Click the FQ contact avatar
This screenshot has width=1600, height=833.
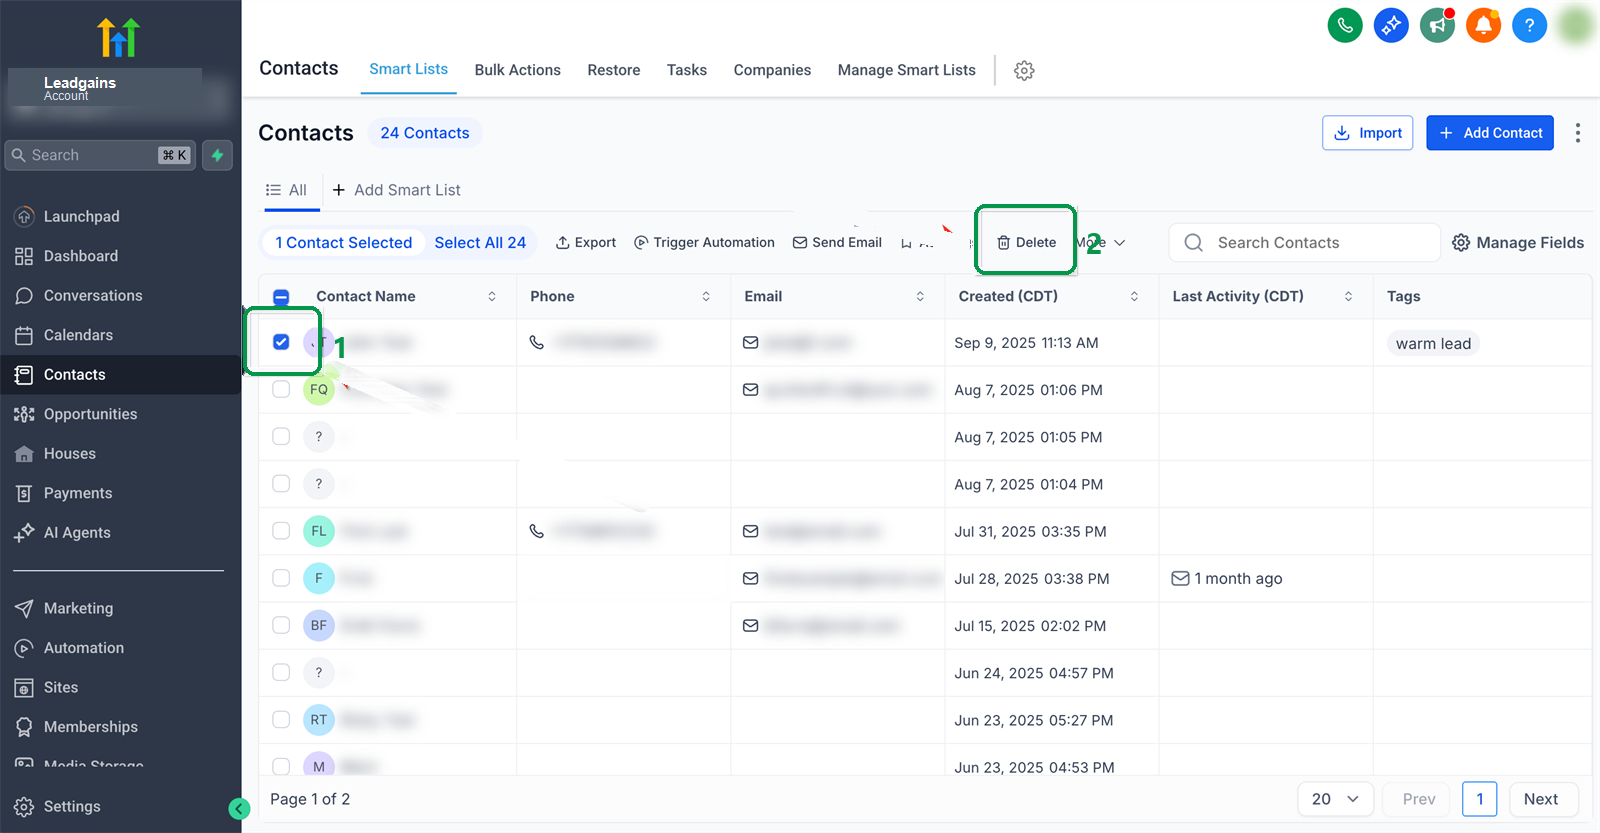(319, 389)
